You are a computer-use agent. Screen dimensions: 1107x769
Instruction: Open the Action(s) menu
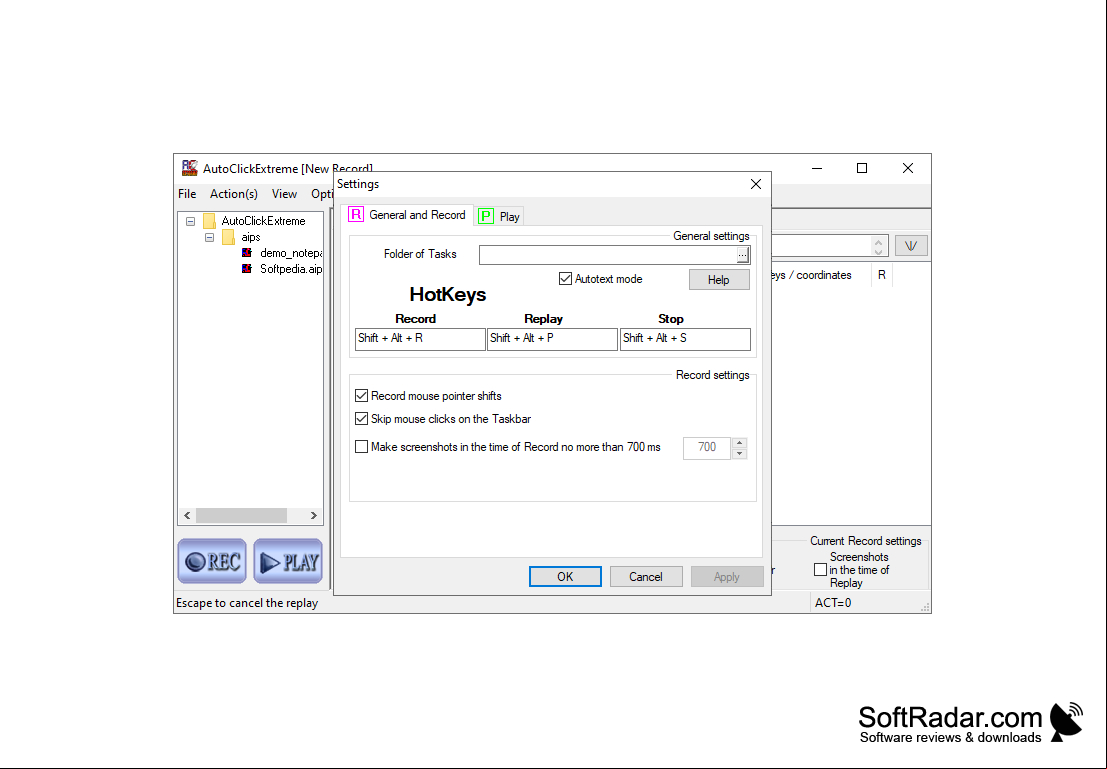pos(234,194)
